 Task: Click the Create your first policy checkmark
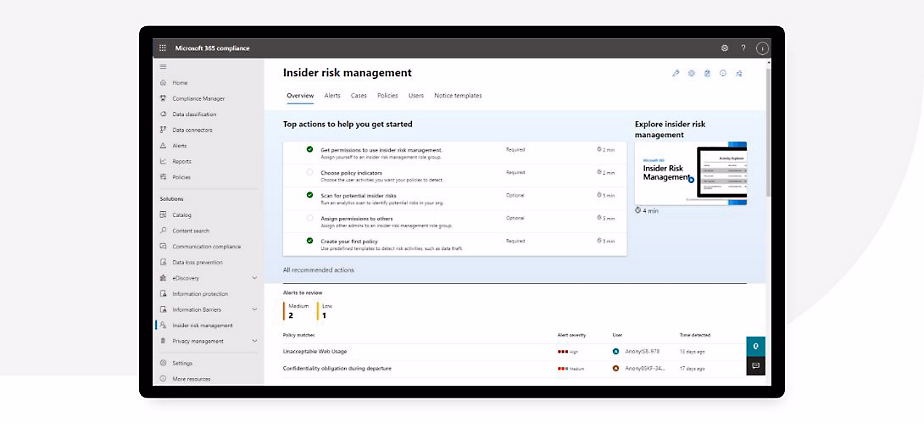[x=310, y=241]
